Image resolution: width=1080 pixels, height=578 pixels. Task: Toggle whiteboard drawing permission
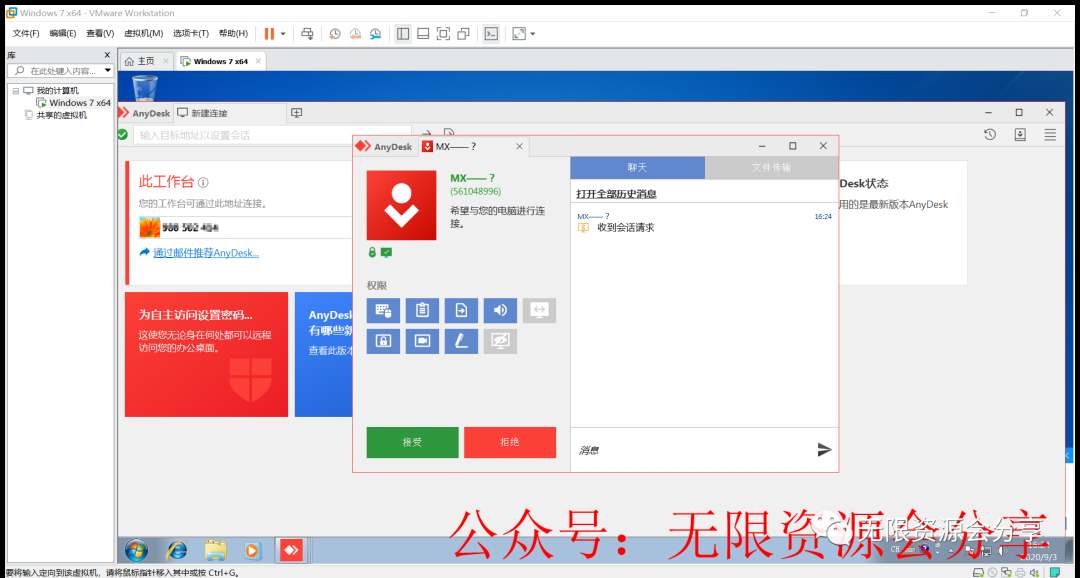coord(461,341)
